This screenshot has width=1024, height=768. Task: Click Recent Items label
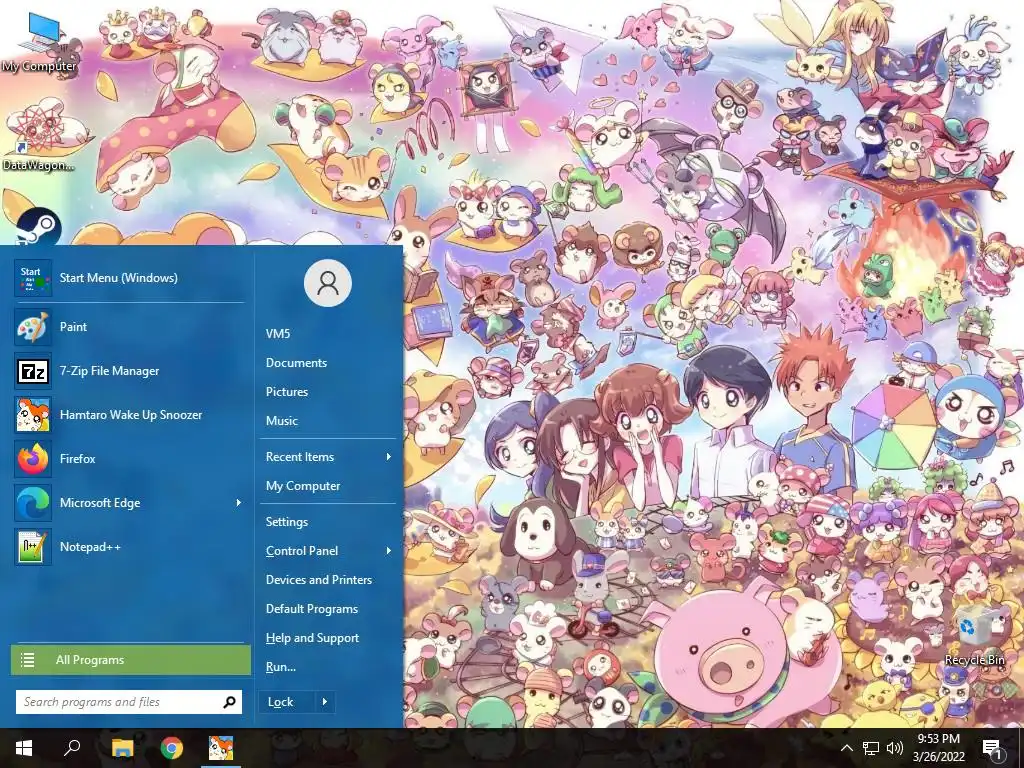[300, 456]
